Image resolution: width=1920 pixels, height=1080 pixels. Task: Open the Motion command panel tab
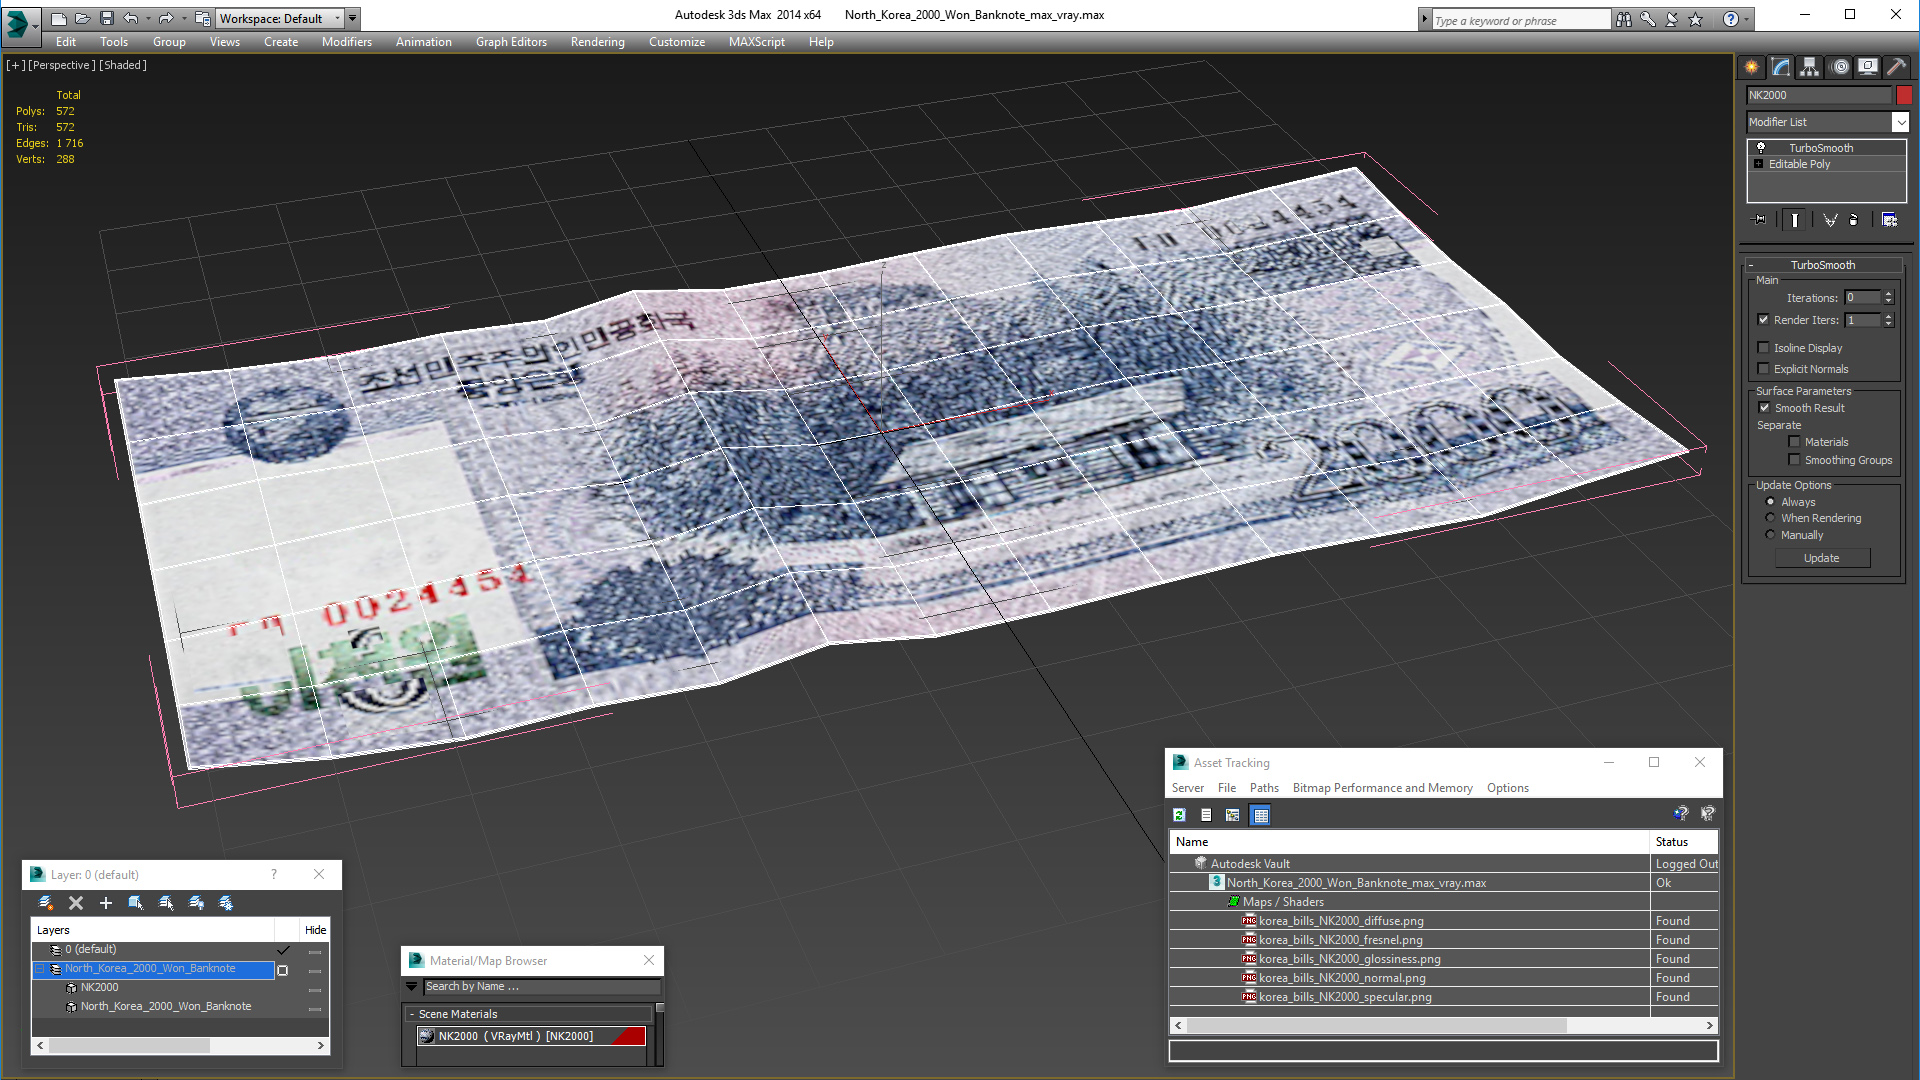click(1840, 67)
